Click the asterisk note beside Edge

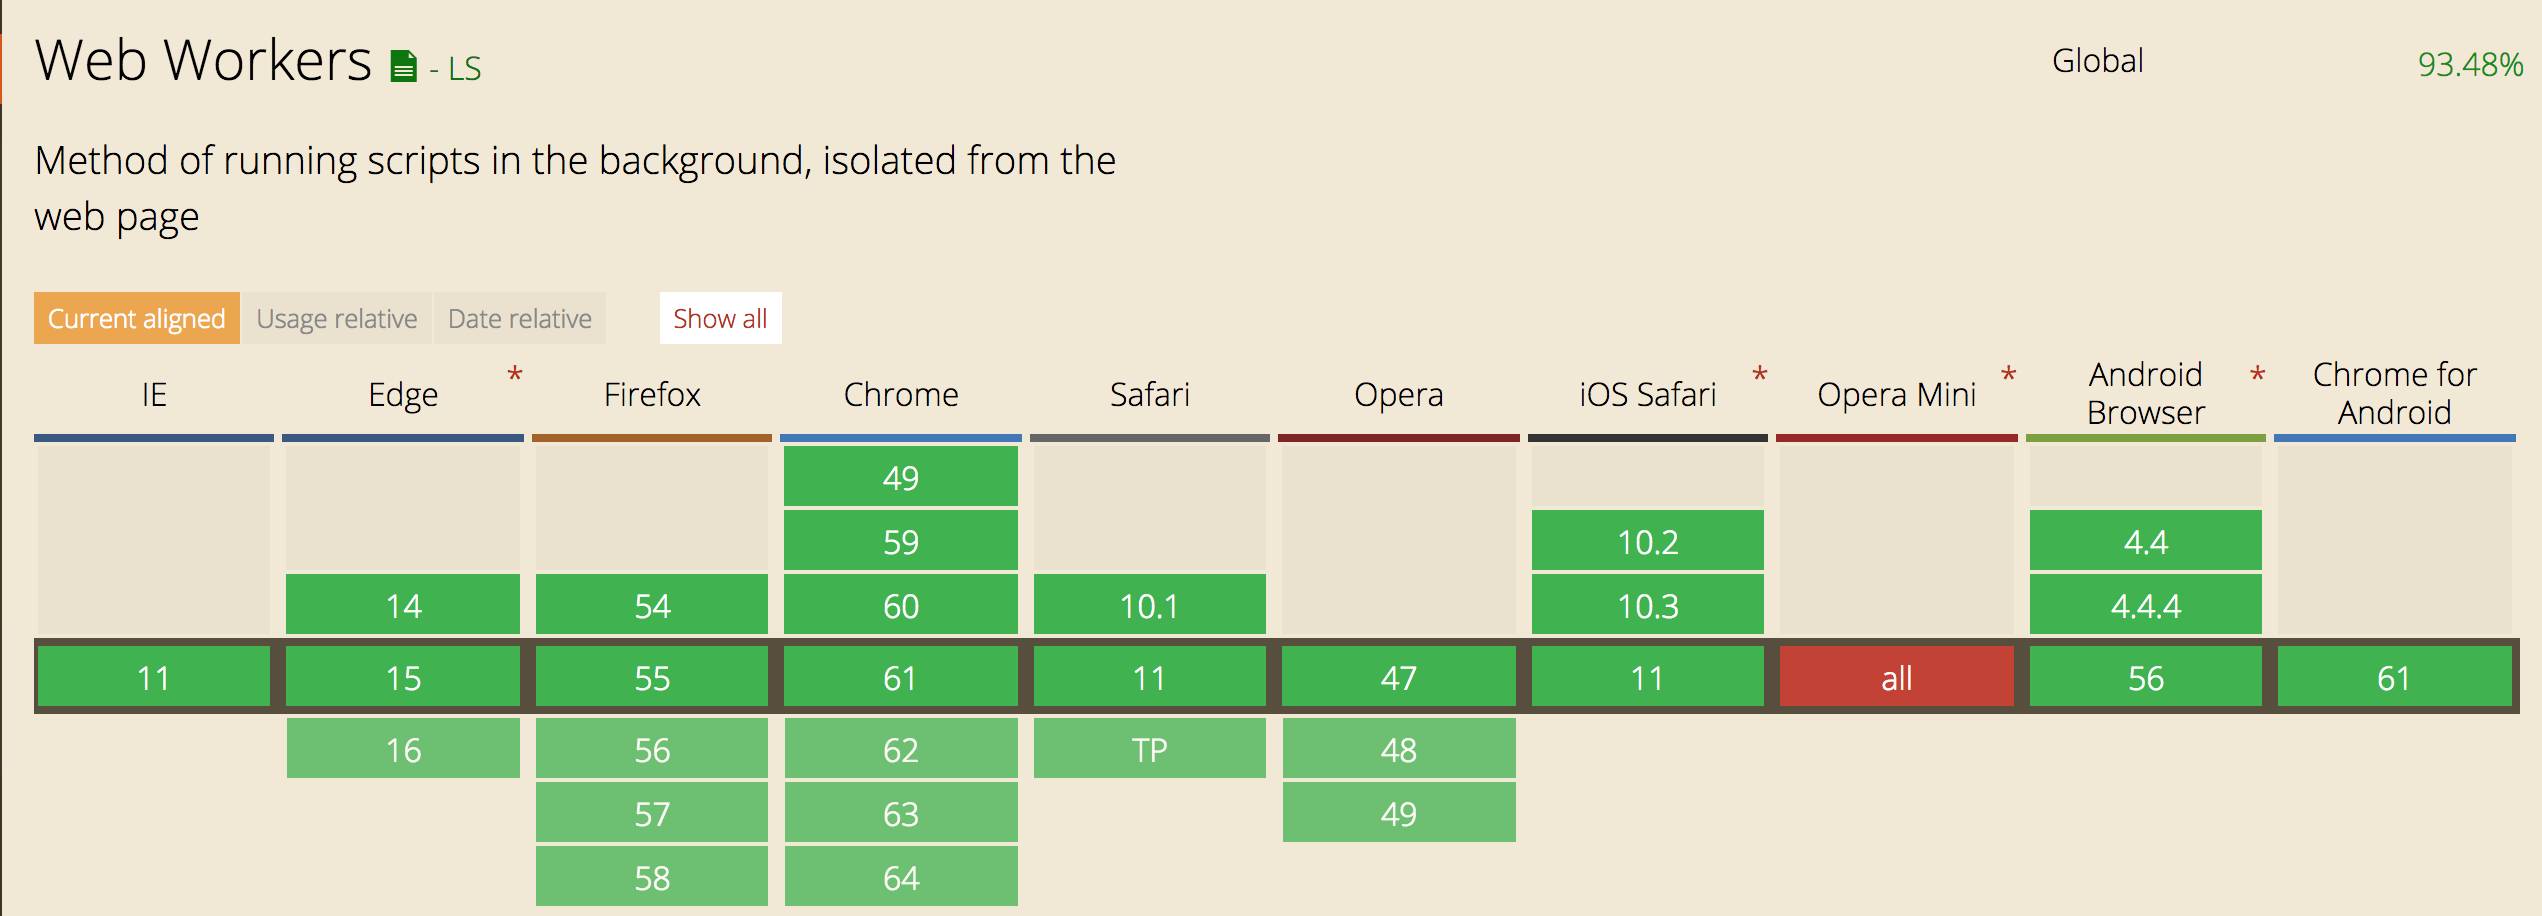(x=515, y=376)
